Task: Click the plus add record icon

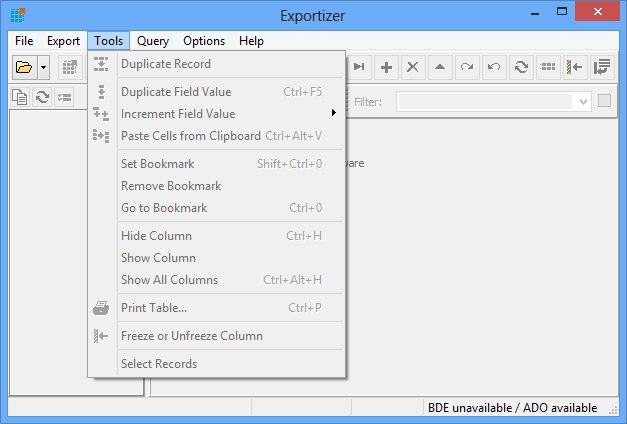Action: (x=386, y=67)
